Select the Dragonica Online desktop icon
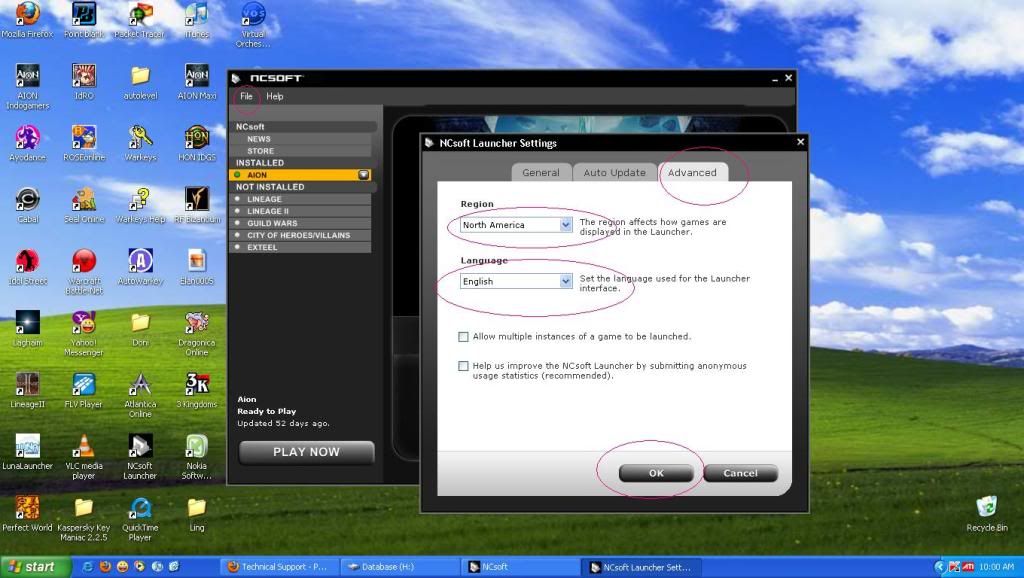This screenshot has height=578, width=1024. [197, 323]
